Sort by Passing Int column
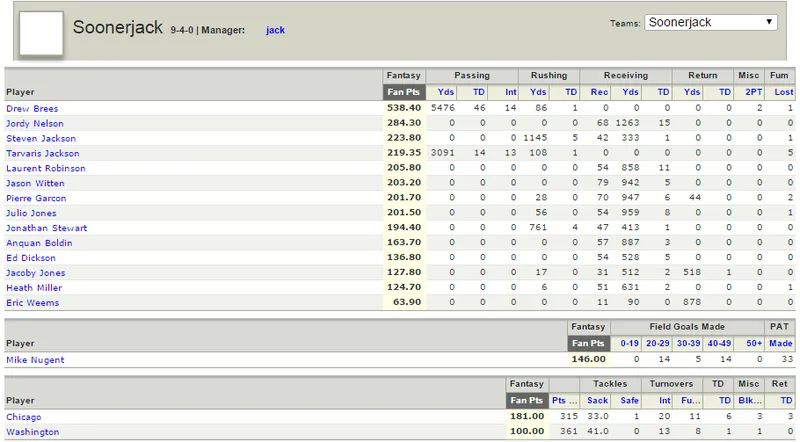This screenshot has height=442, width=800. point(511,92)
